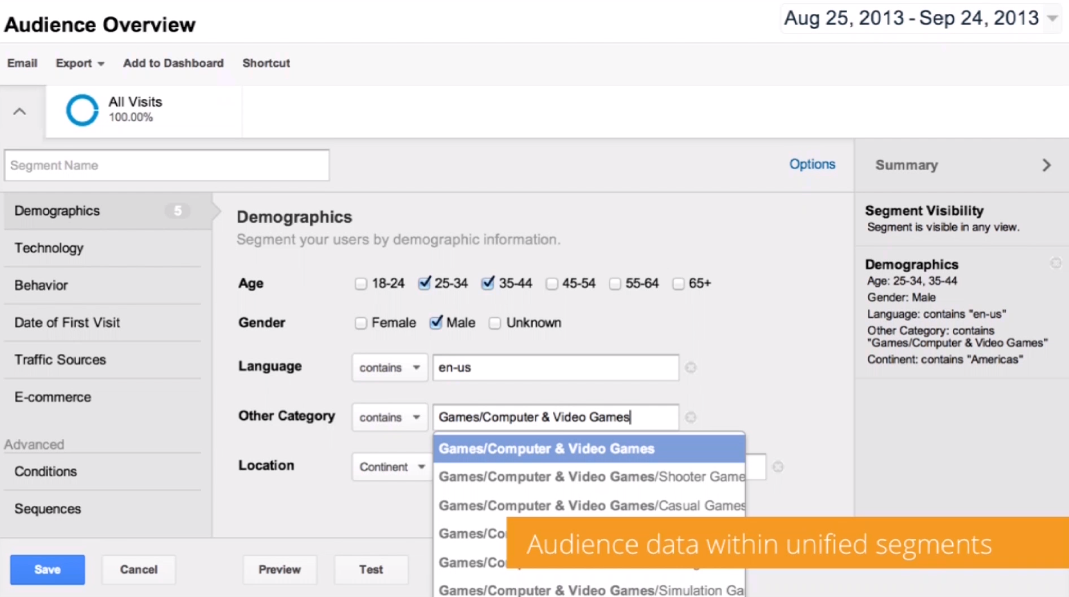The image size is (1069, 597).
Task: Open the Language contains operator dropdown
Action: [389, 368]
